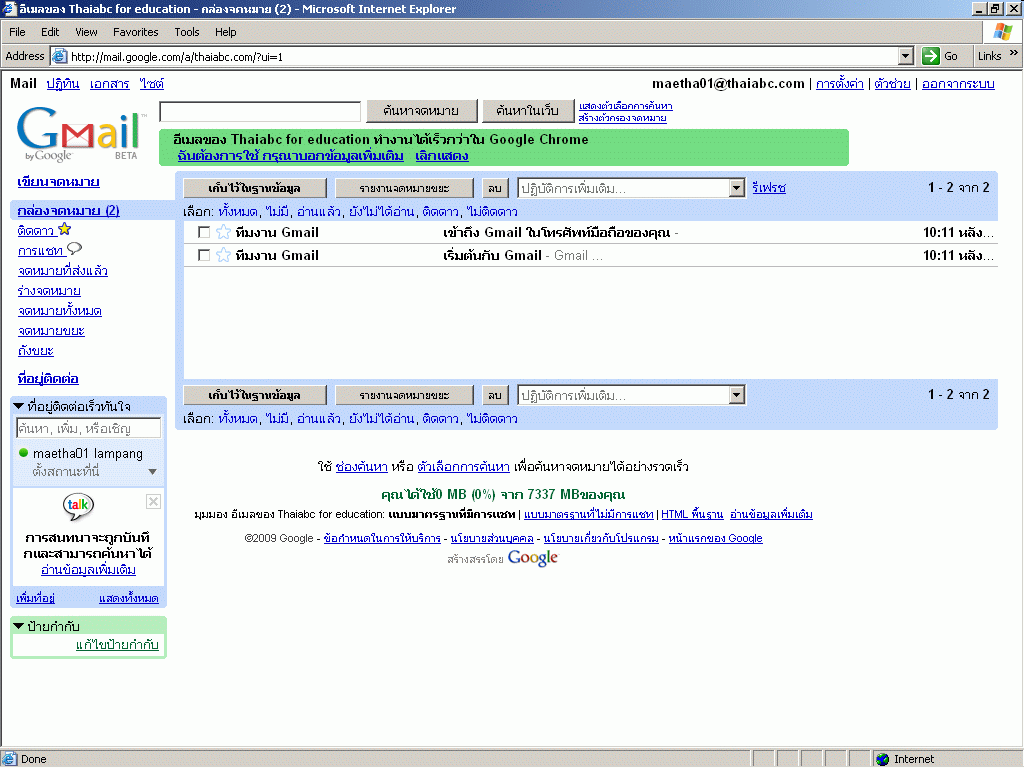Click the chat bubble icon in sidebar
The width and height of the screenshot is (1024, 768).
pos(74,249)
